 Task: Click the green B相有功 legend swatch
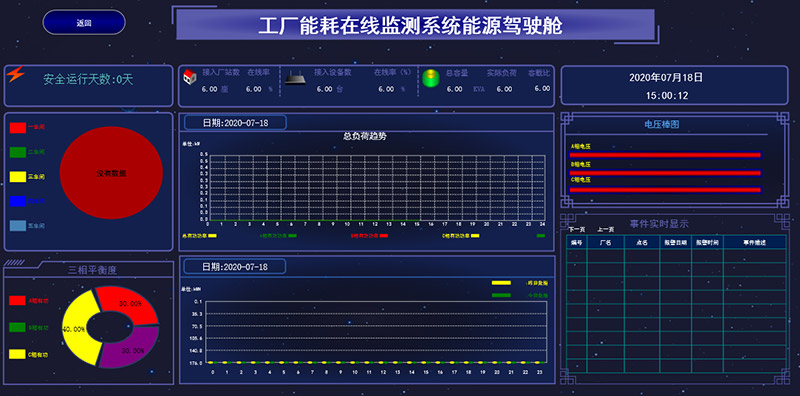17,327
